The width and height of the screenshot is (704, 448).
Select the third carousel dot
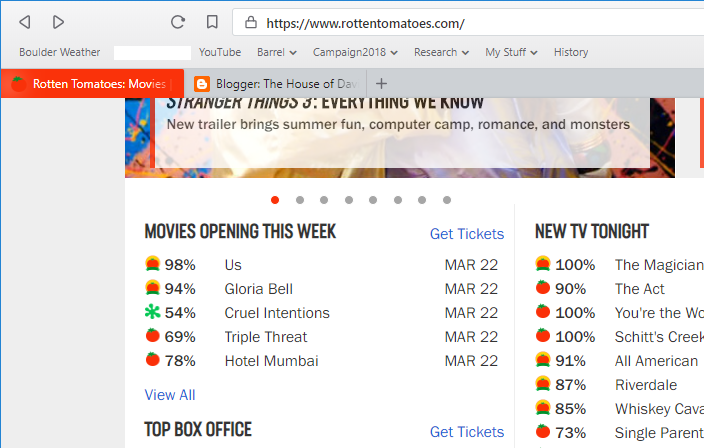[x=324, y=200]
